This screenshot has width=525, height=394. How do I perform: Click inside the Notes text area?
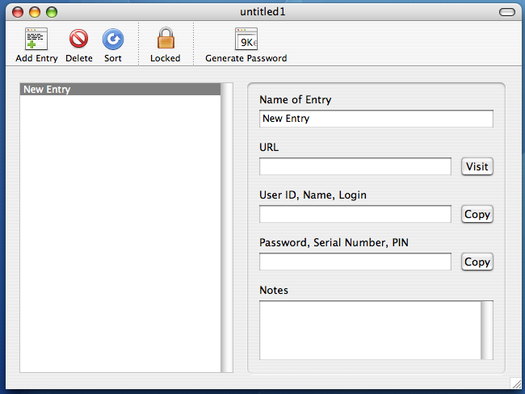(370, 330)
